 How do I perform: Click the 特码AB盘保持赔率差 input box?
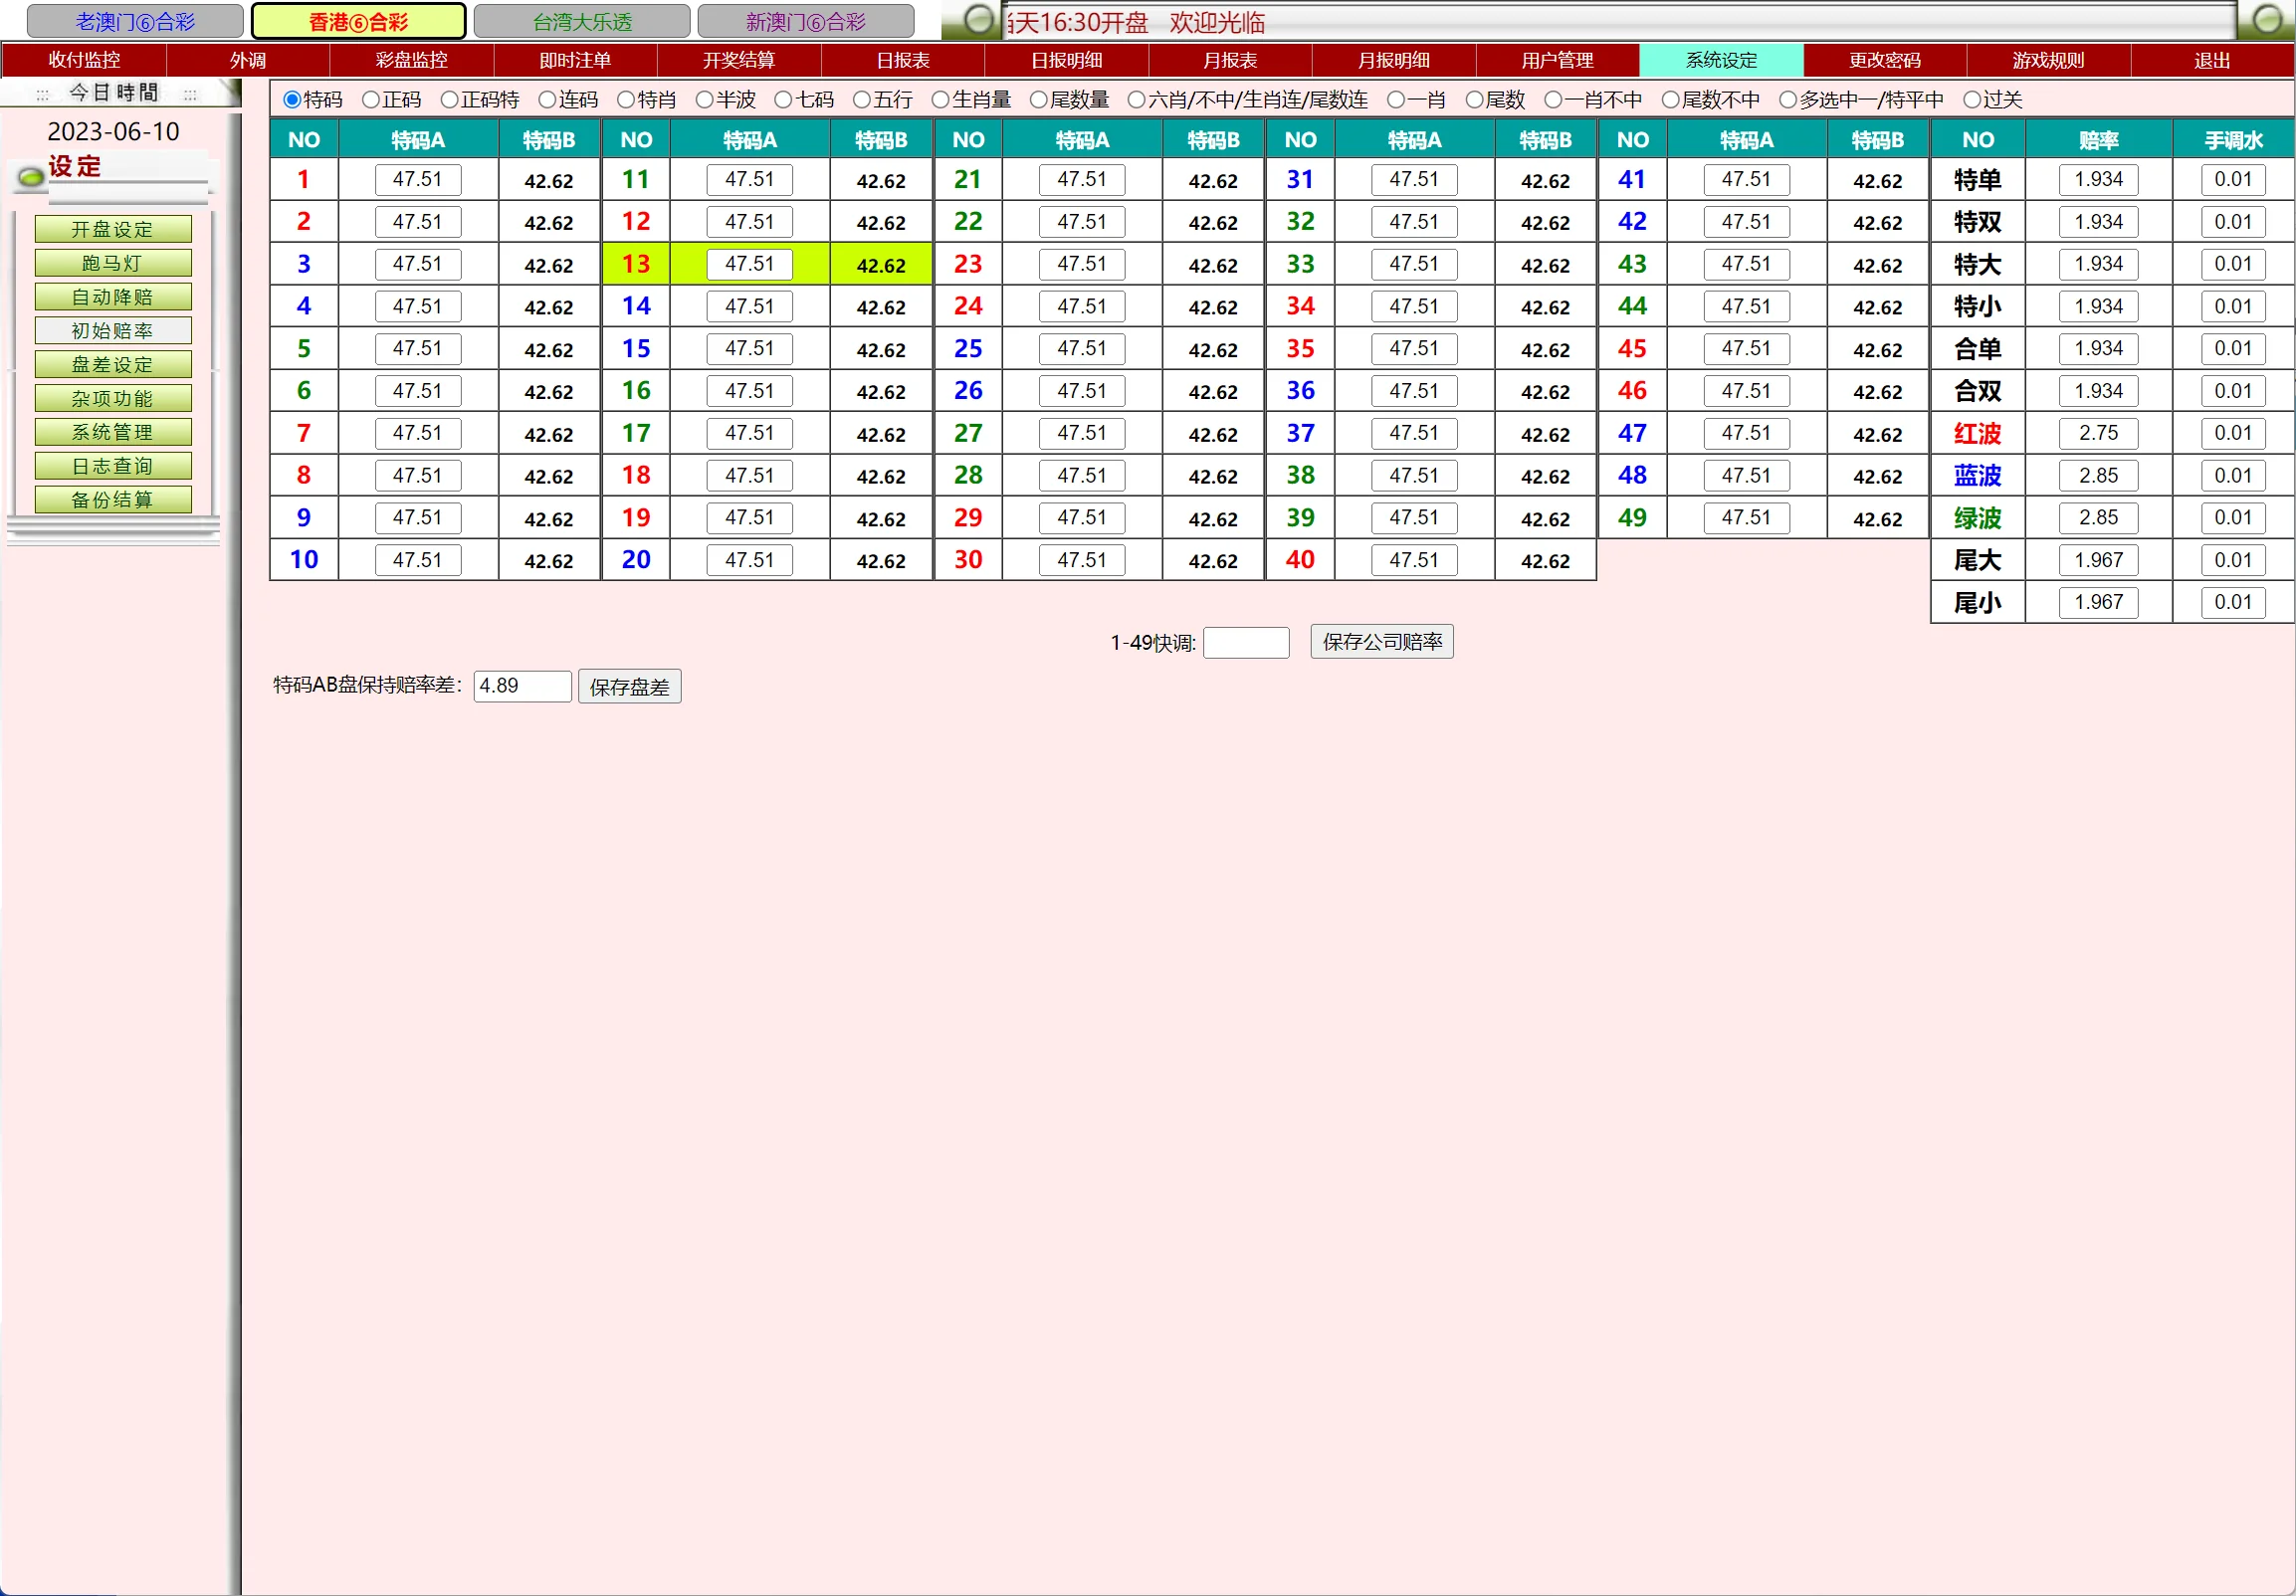[x=521, y=686]
